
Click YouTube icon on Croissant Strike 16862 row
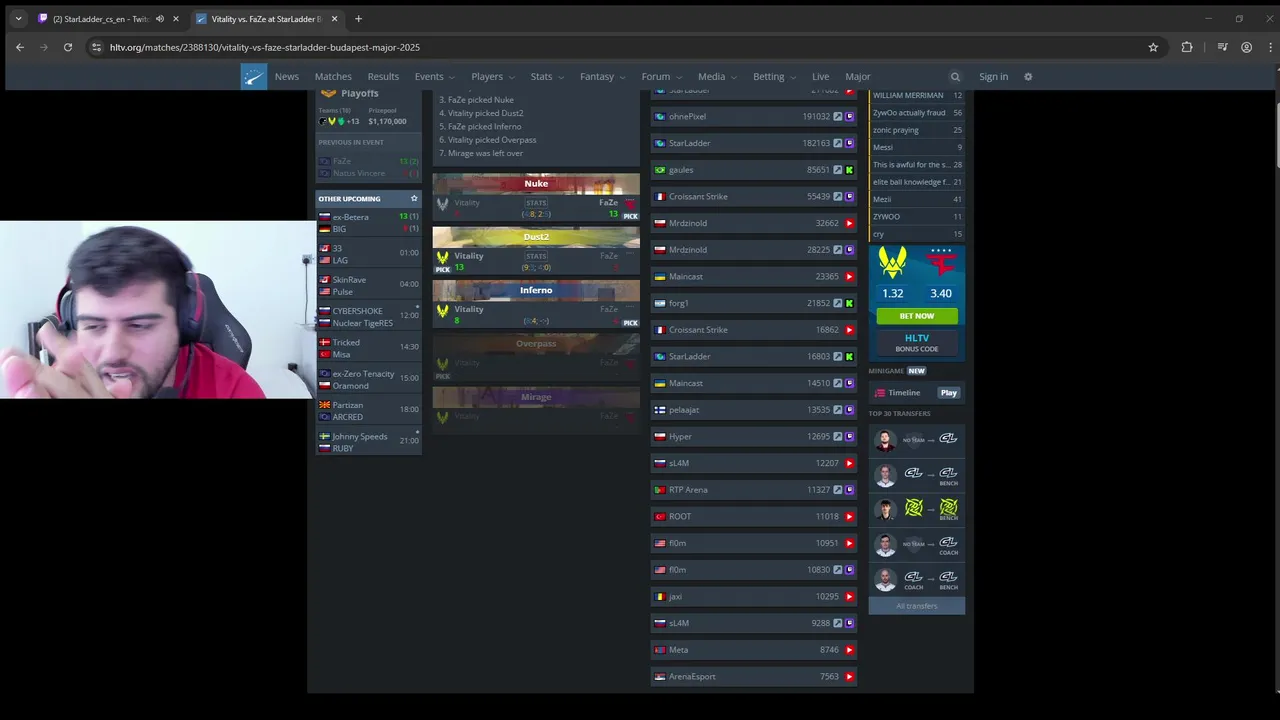[x=850, y=330]
